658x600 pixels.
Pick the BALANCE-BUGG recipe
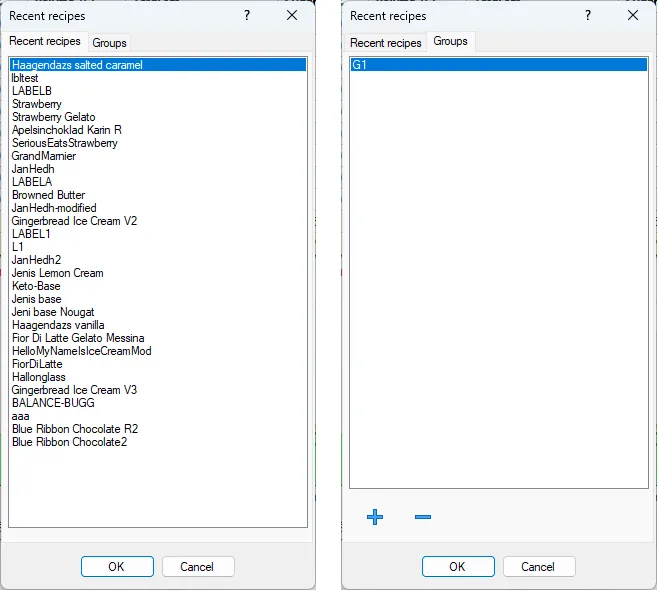coord(158,403)
